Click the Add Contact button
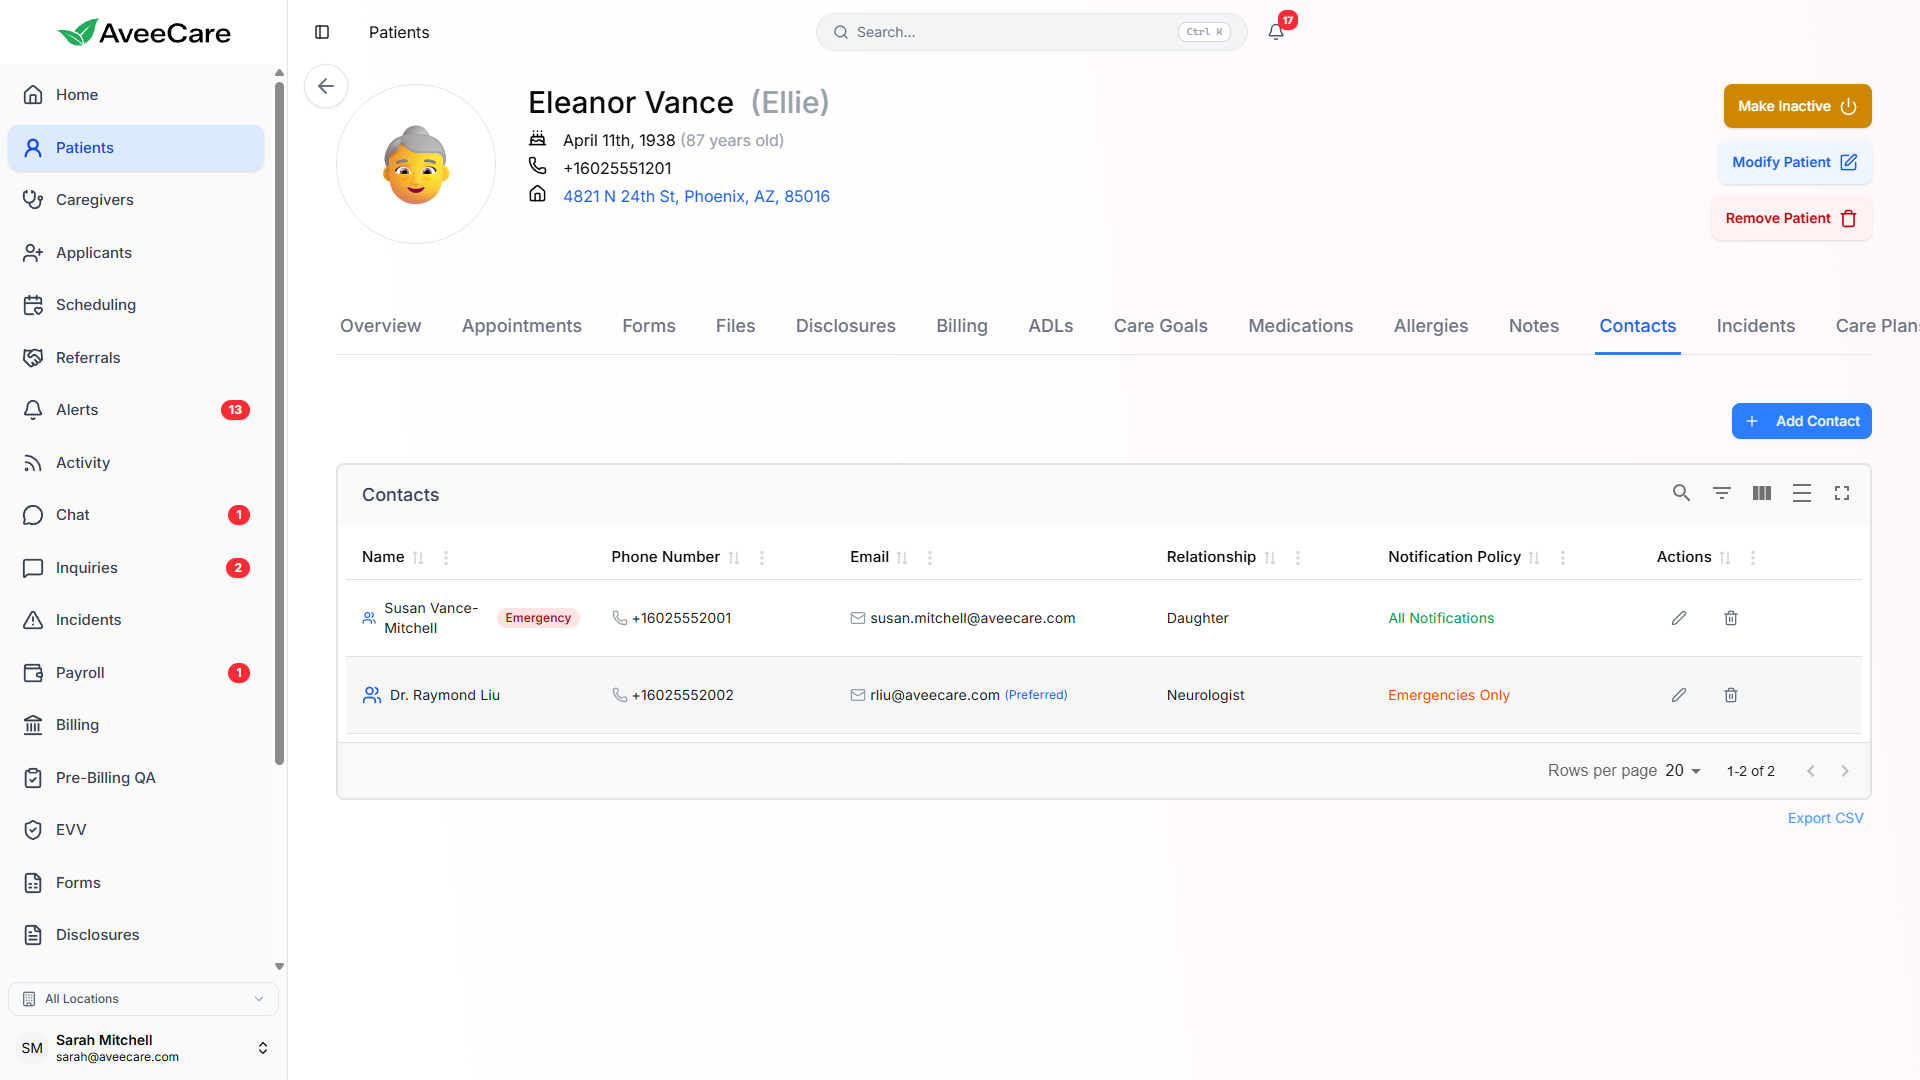Image resolution: width=1920 pixels, height=1080 pixels. coord(1801,421)
